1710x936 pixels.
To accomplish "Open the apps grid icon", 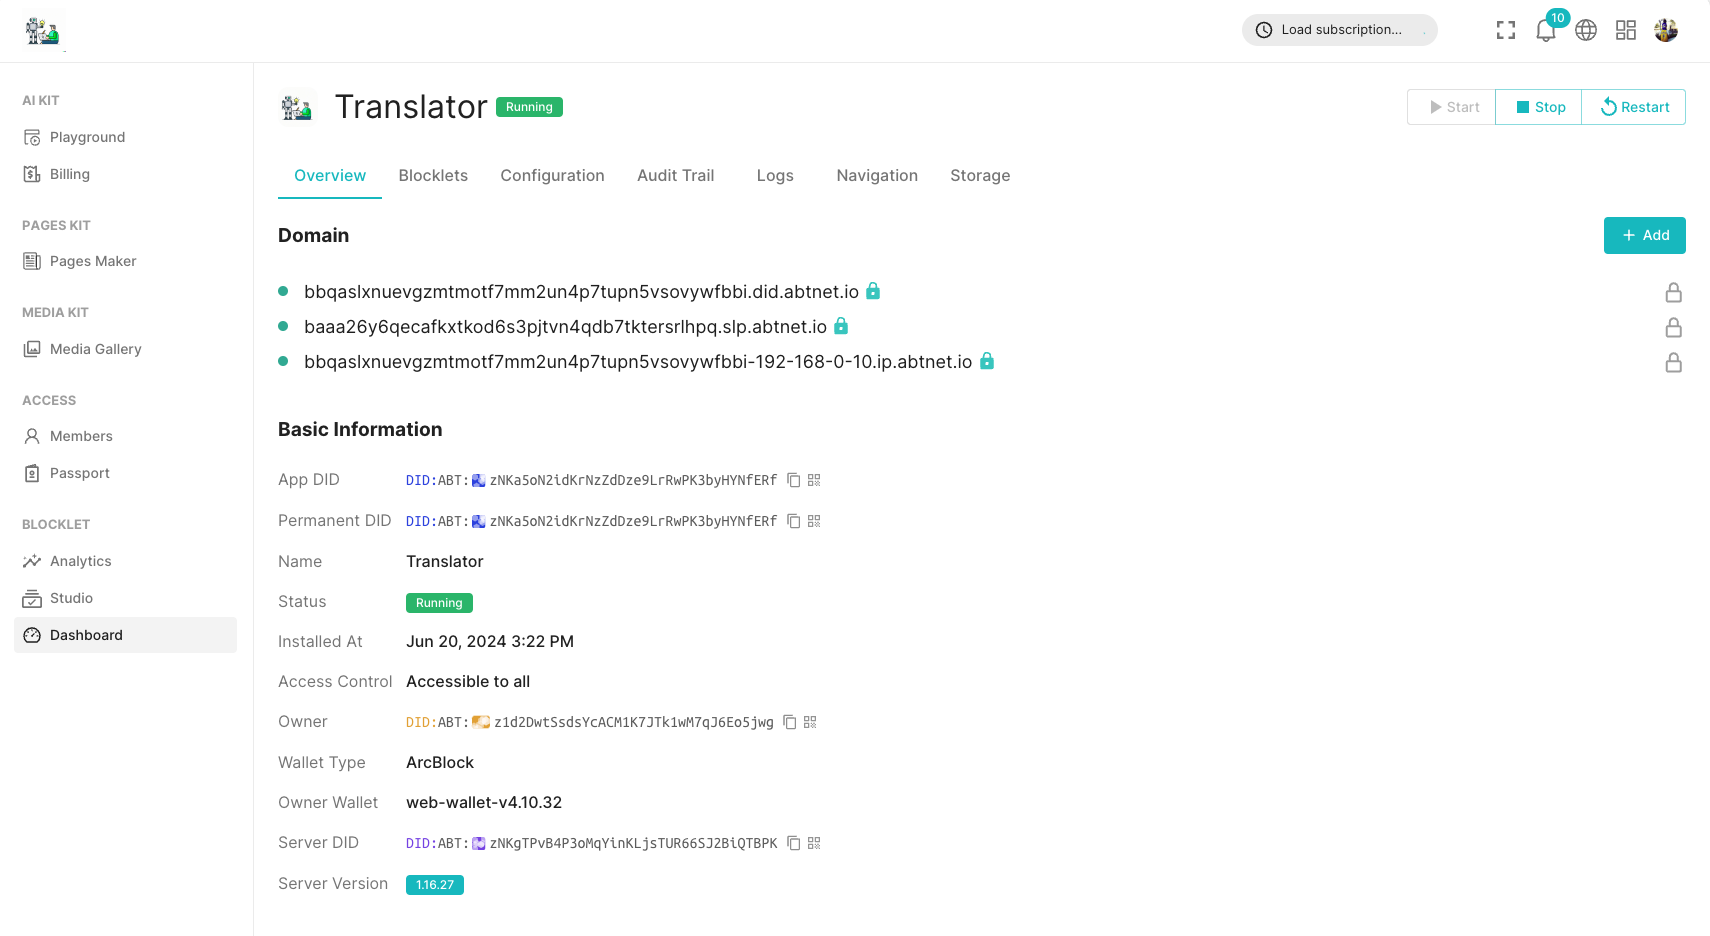I will [1625, 31].
